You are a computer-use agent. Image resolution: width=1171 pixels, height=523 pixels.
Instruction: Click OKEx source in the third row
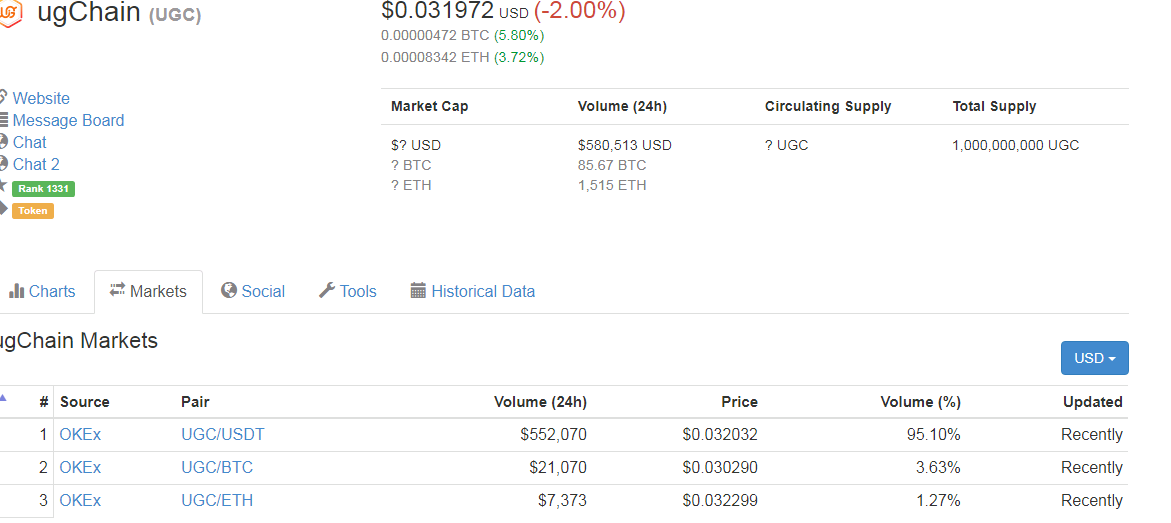tap(80, 501)
